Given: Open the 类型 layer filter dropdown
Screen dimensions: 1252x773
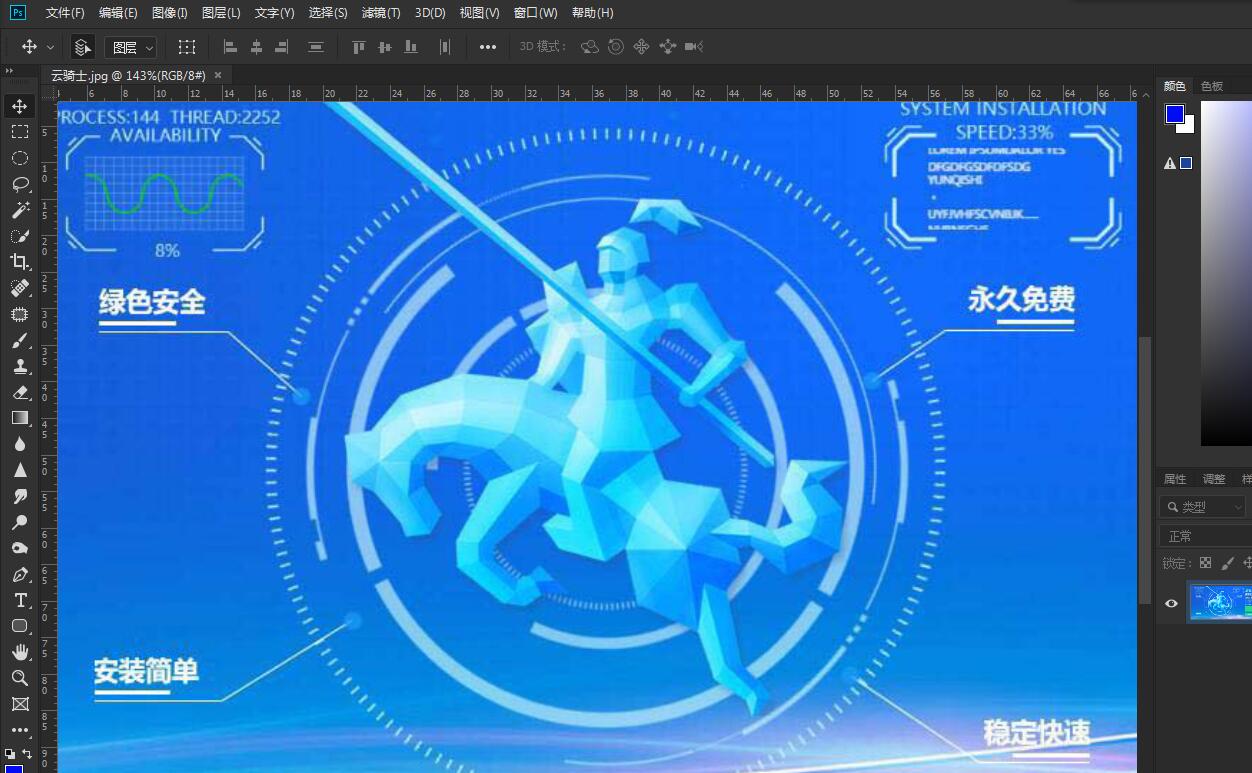Looking at the screenshot, I should click(x=1203, y=507).
